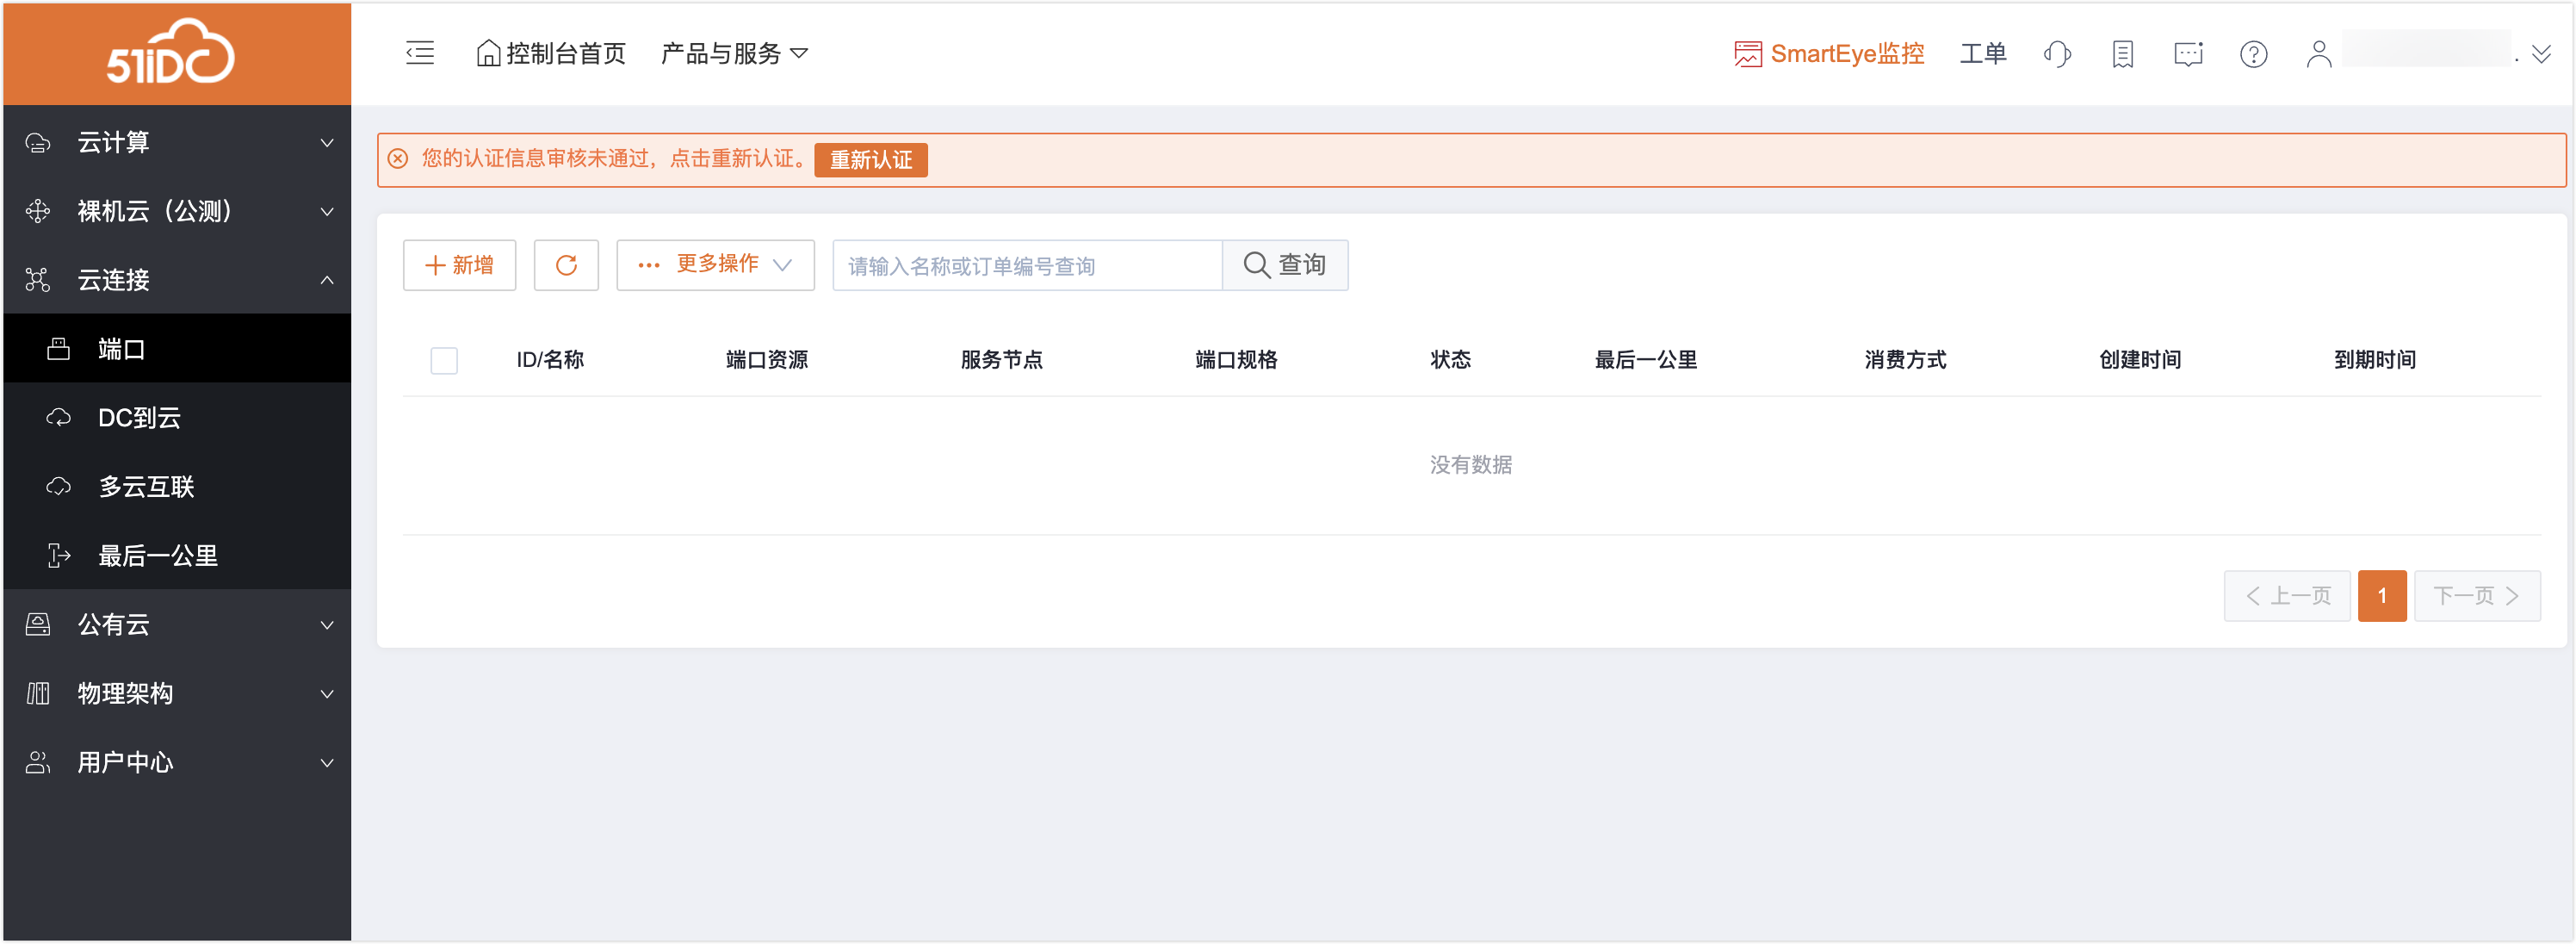Collapse the 云连接 sidebar section
This screenshot has width=2576, height=944.
pyautogui.click(x=177, y=280)
